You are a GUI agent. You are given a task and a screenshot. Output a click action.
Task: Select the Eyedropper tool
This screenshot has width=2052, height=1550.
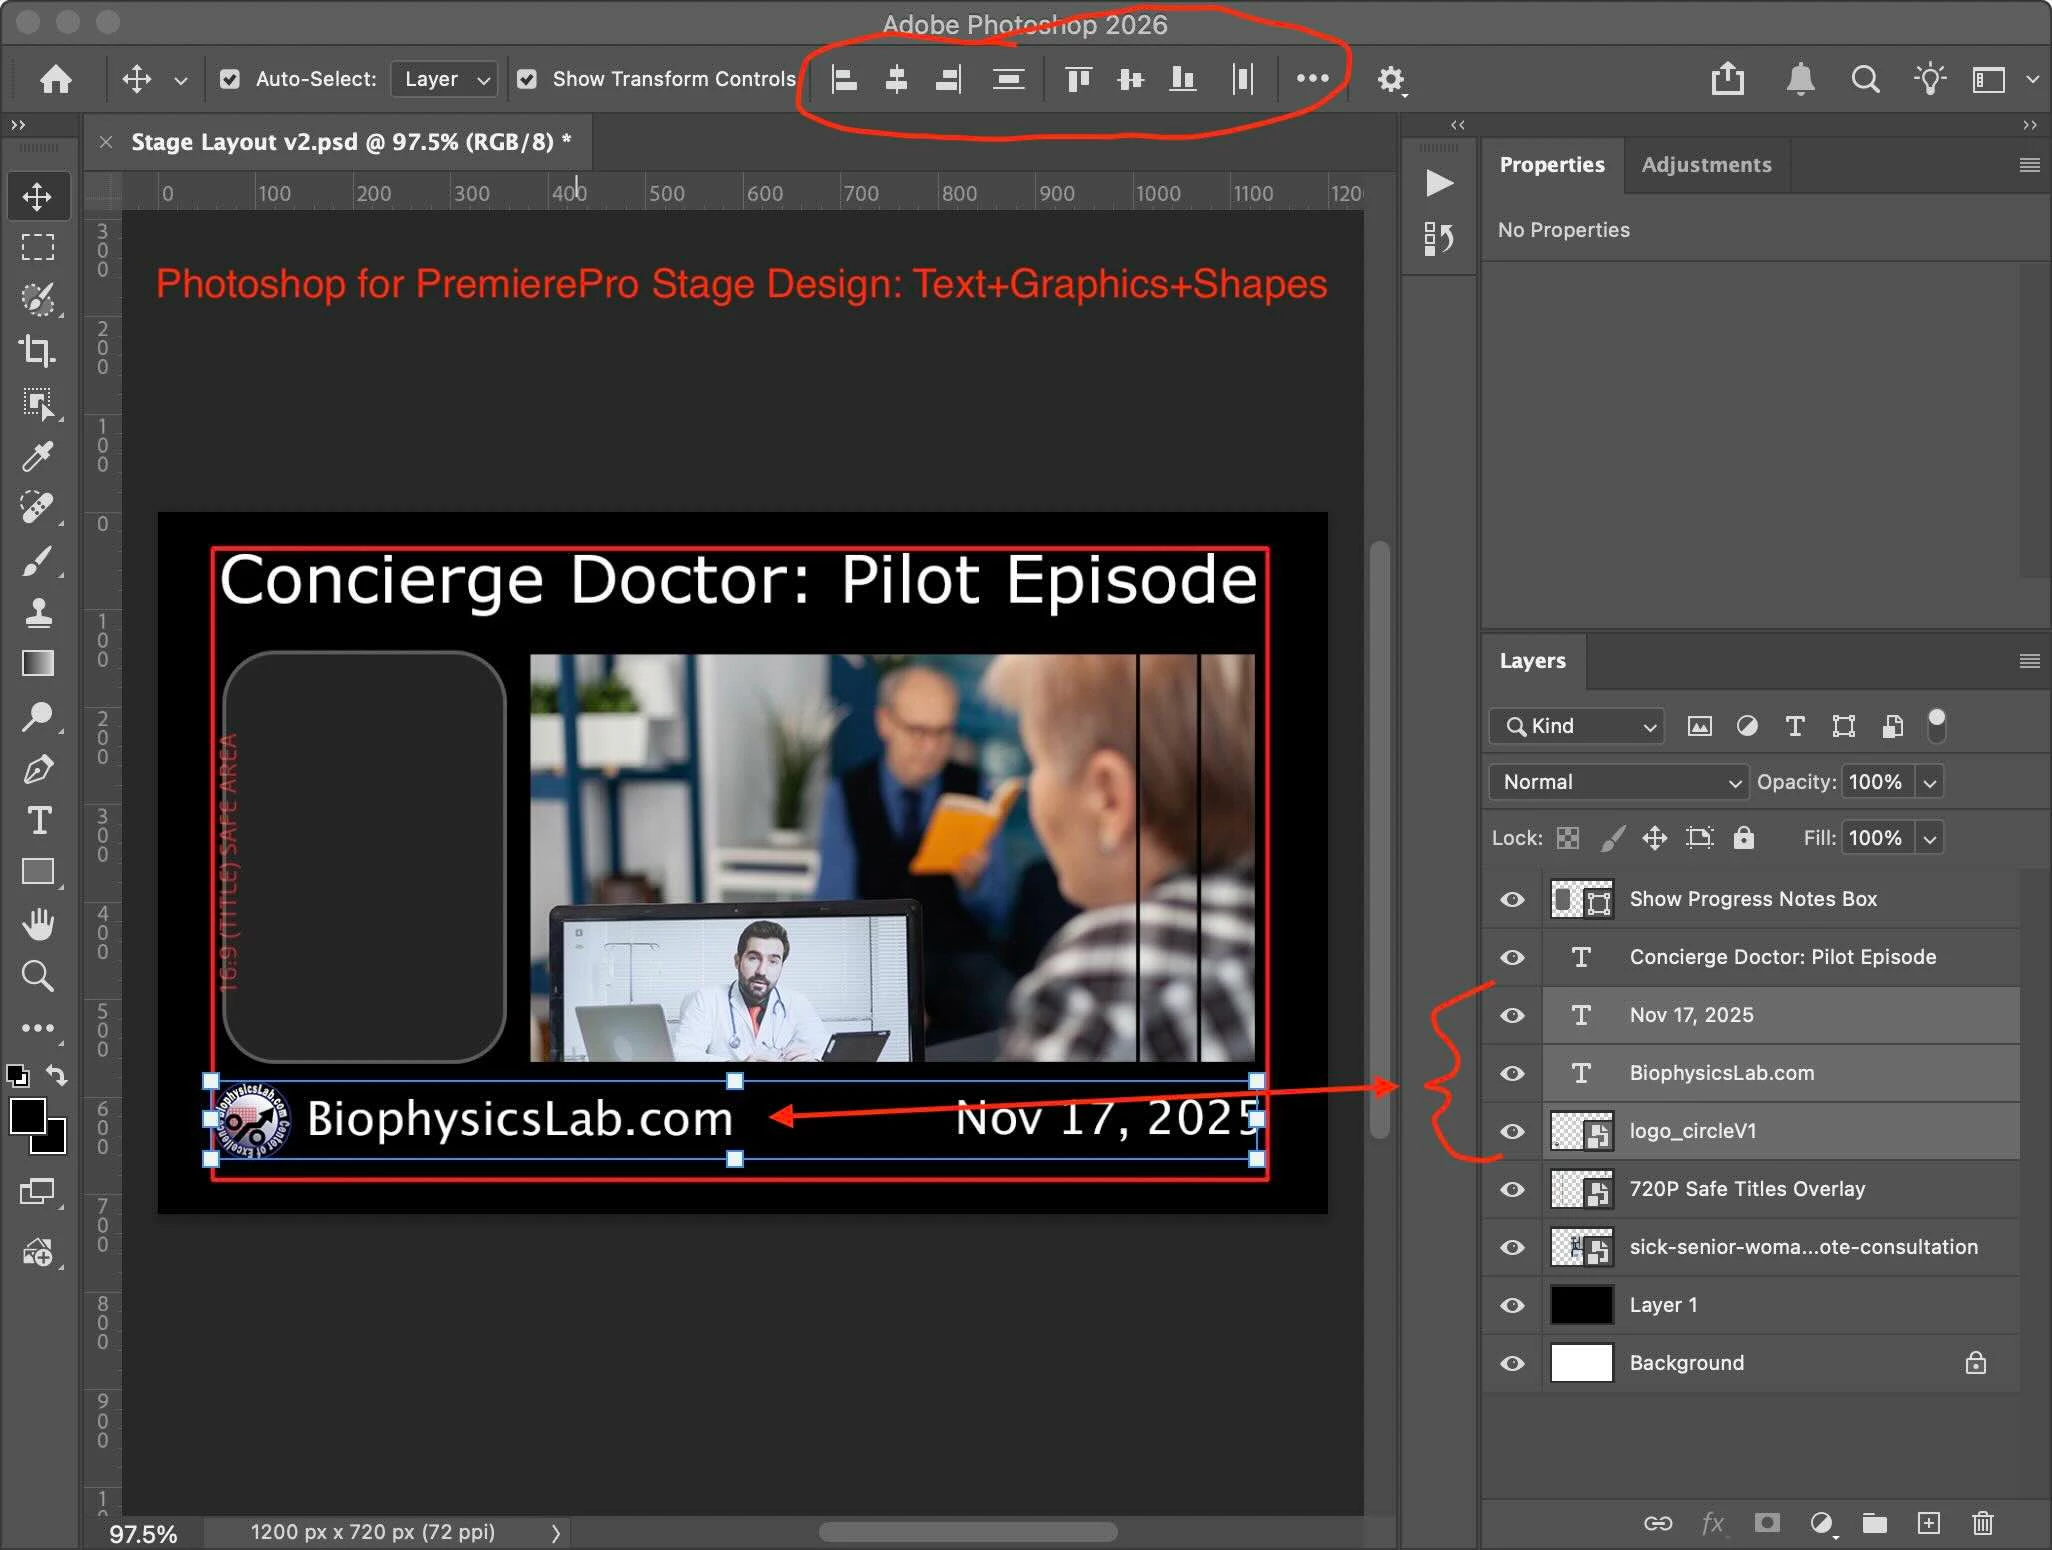(x=37, y=456)
